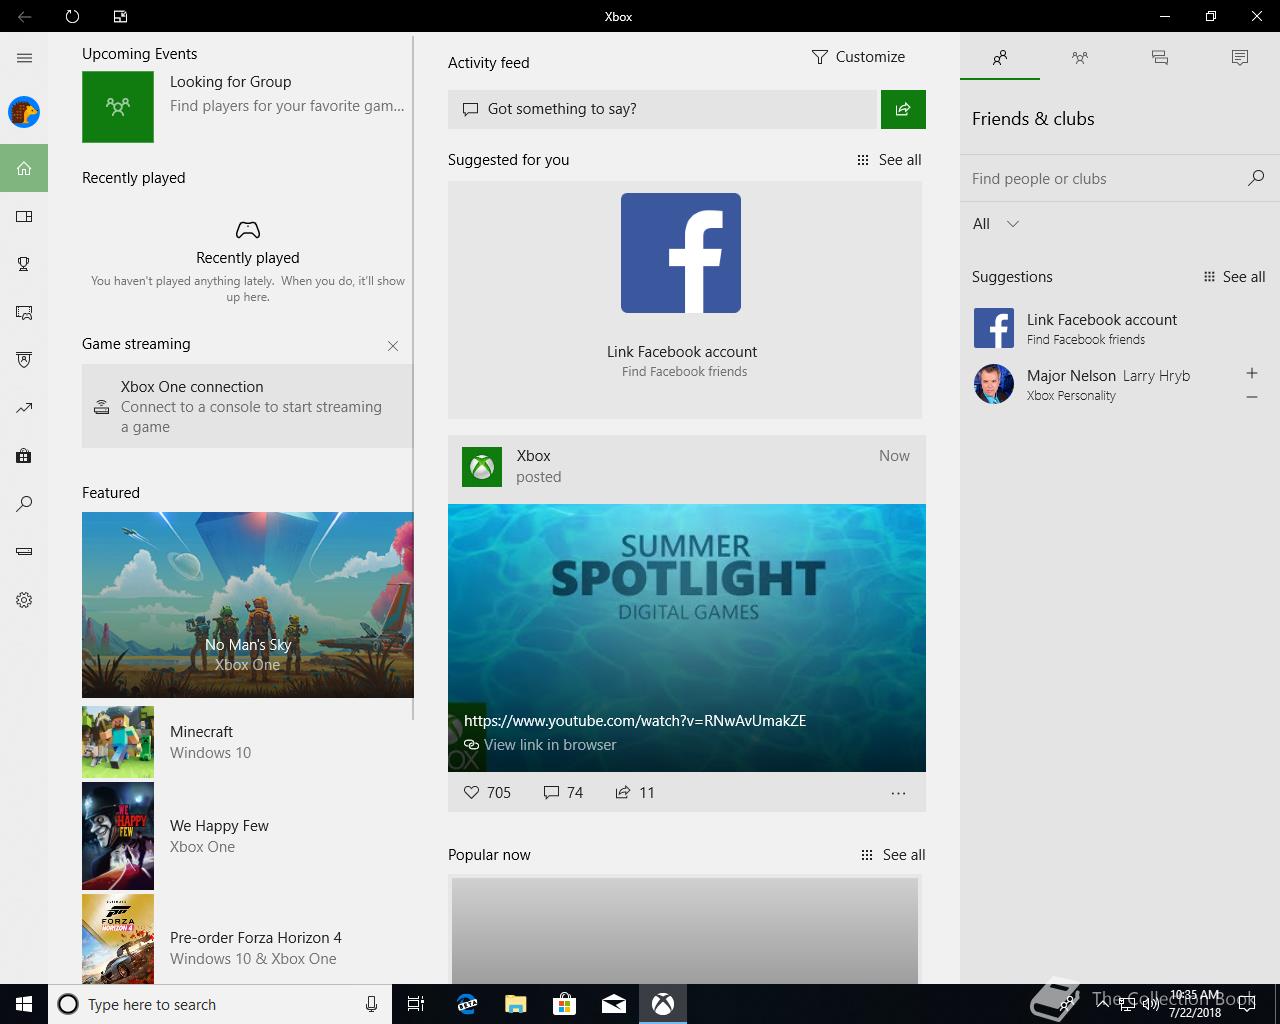The width and height of the screenshot is (1280, 1024).
Task: Open the YouTube URL on the post
Action: [635, 720]
